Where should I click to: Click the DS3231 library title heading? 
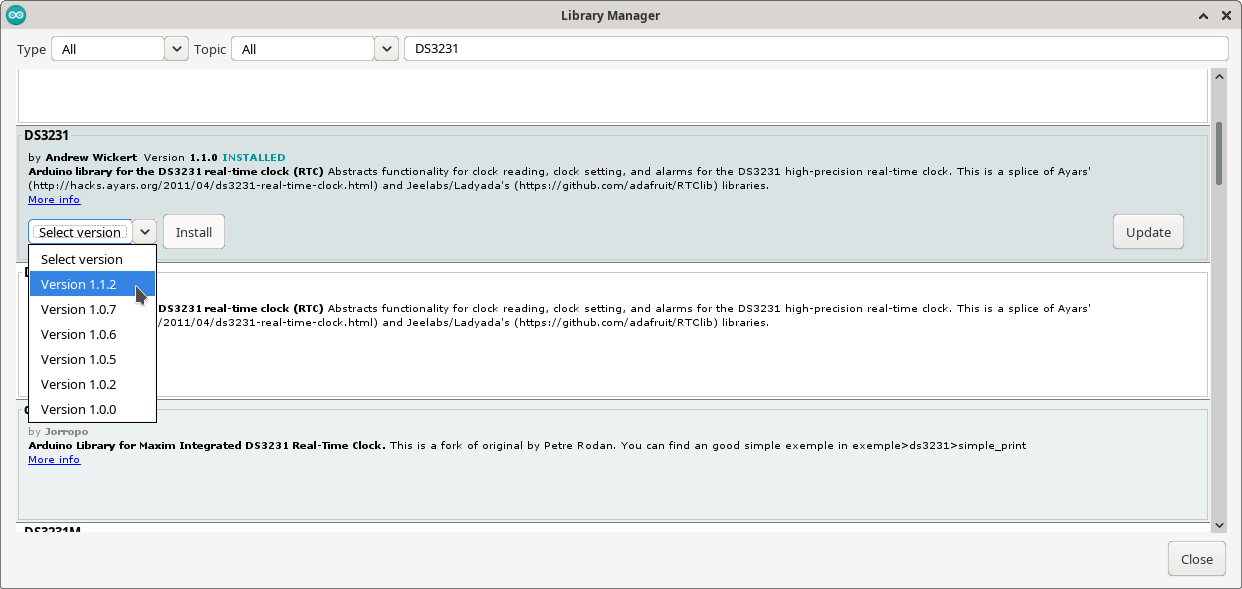click(46, 135)
